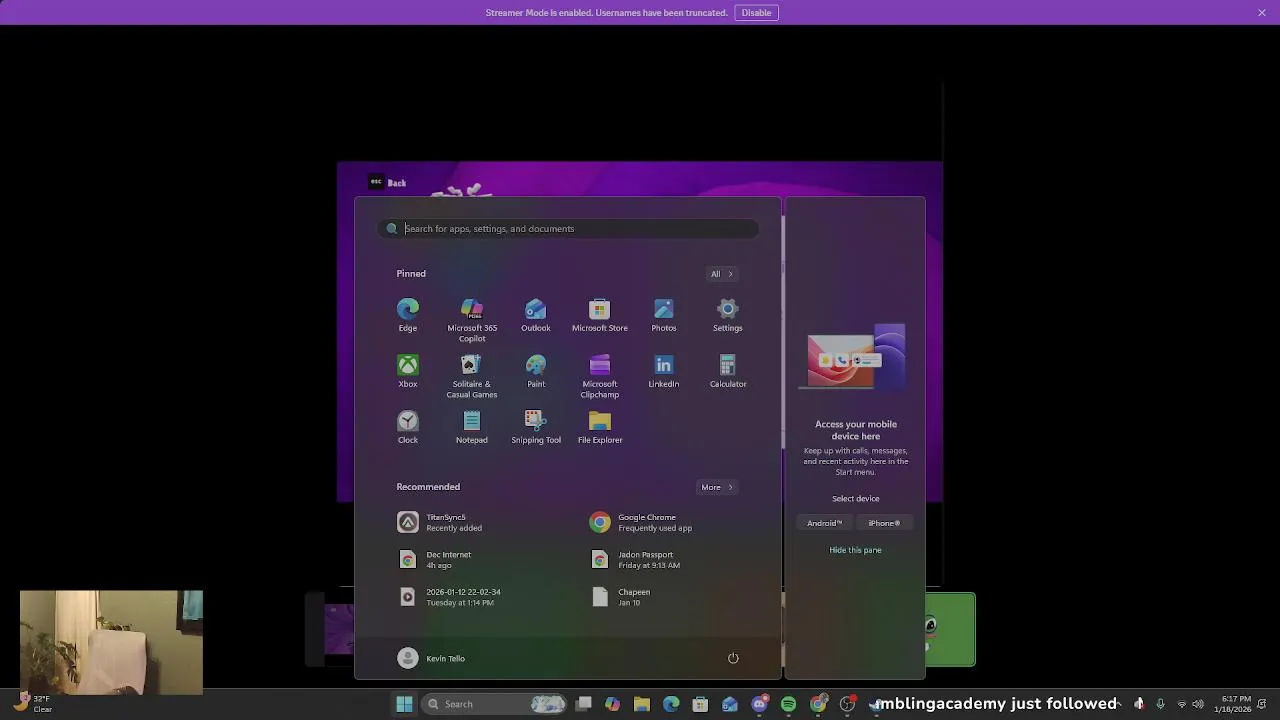Open the Clock app
This screenshot has height=720, width=1280.
tap(408, 427)
